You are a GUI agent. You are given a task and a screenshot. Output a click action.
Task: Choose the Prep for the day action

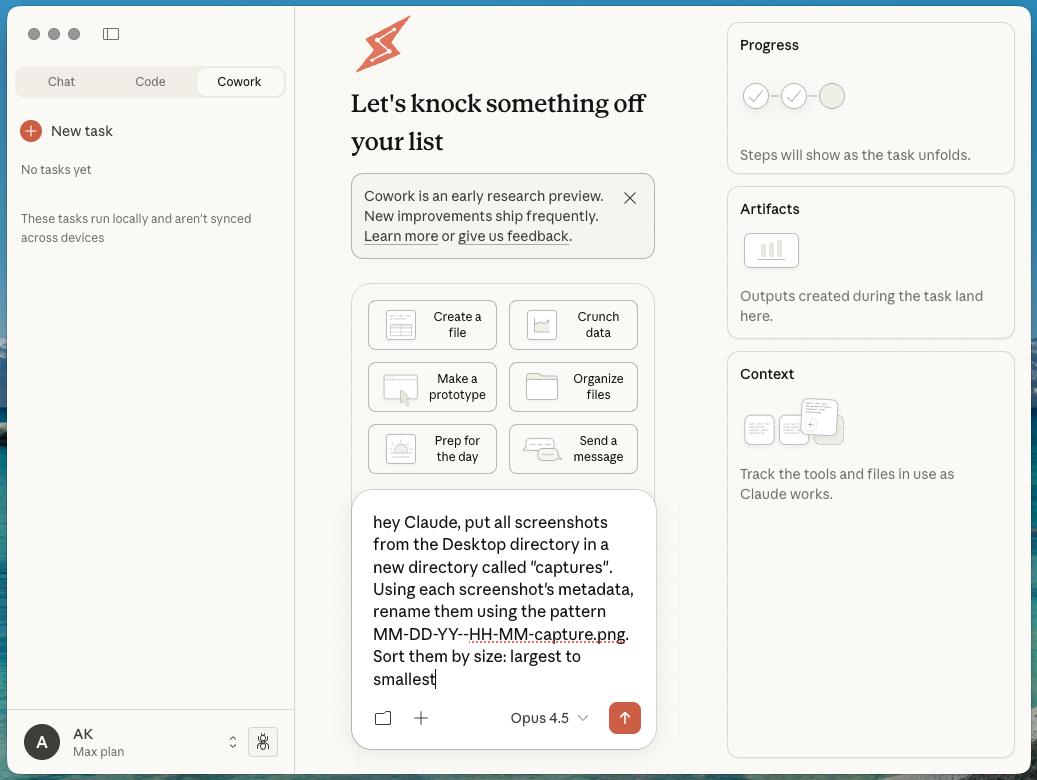(x=431, y=449)
